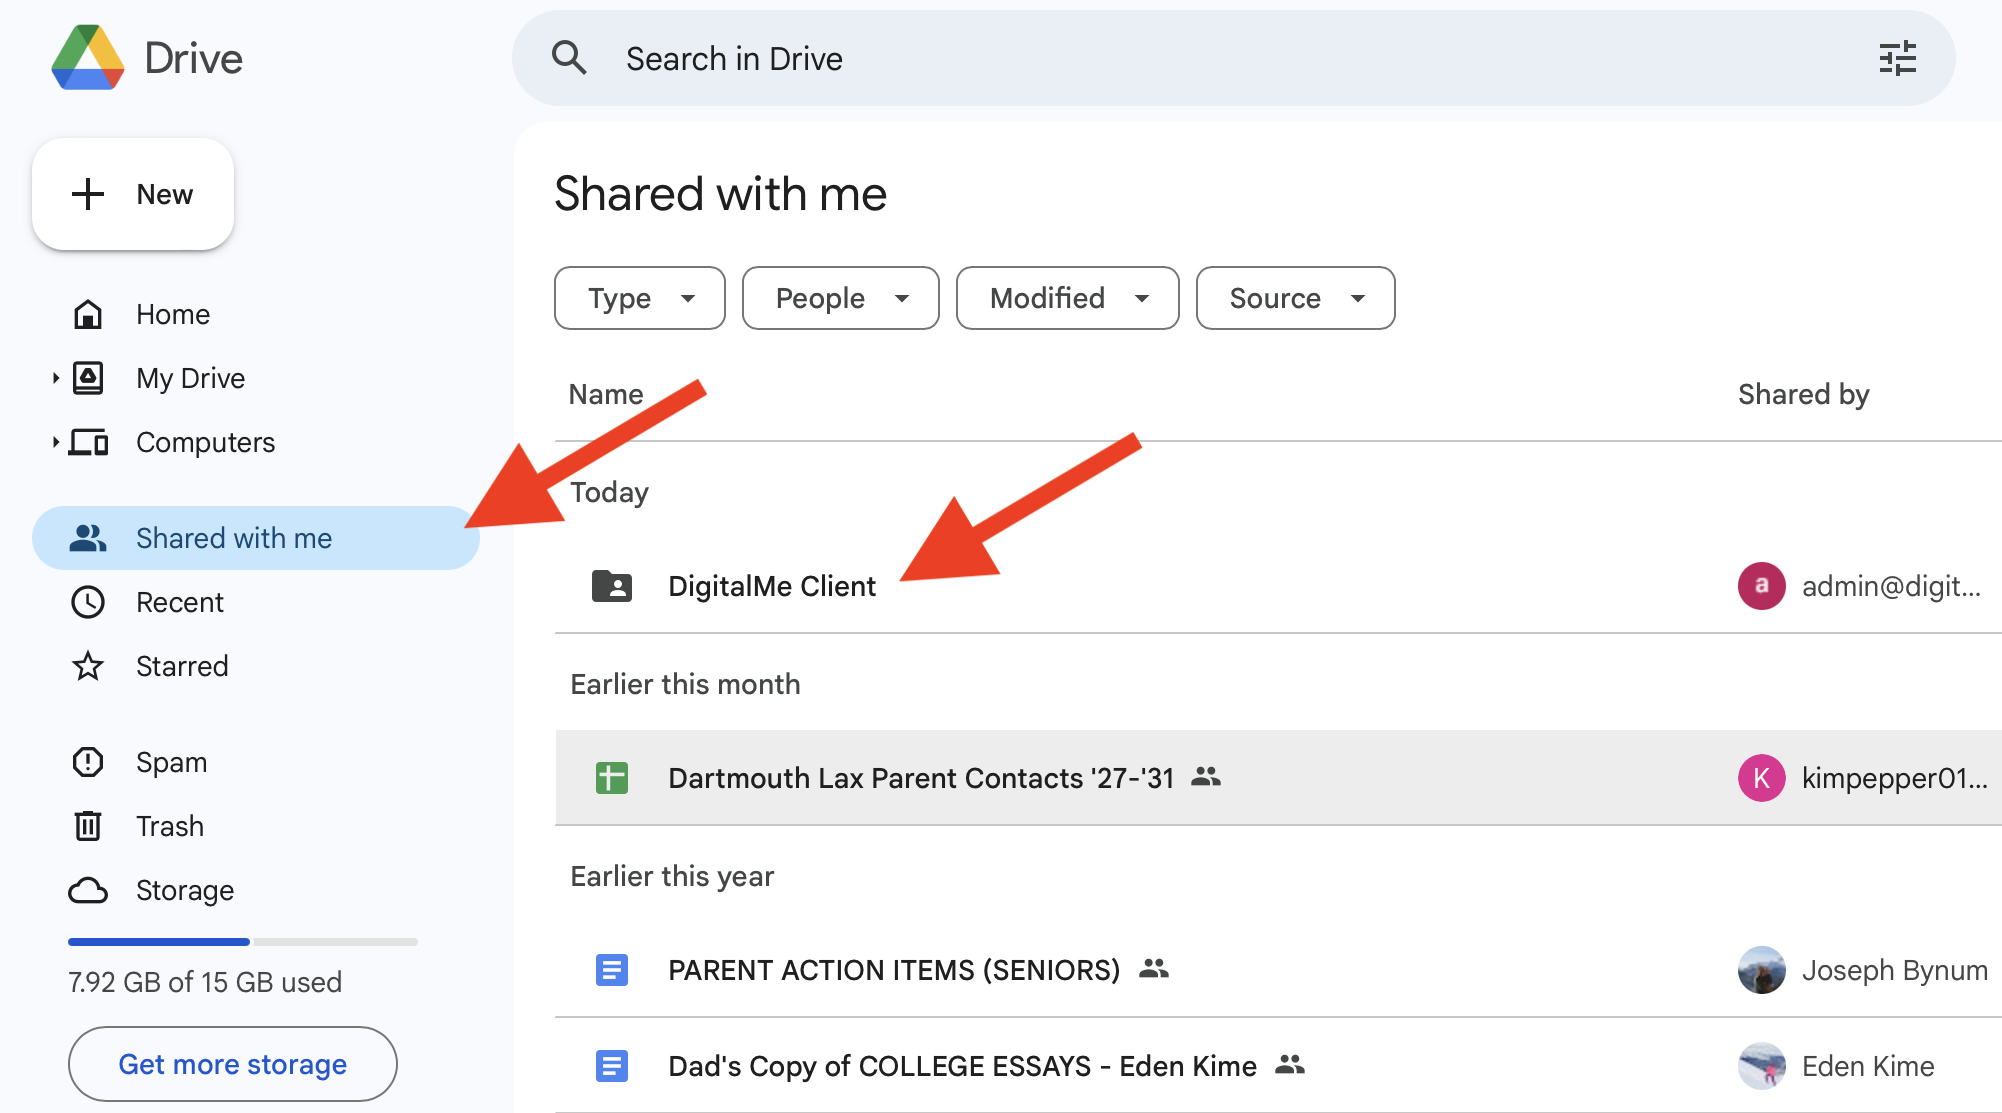Viewport: 2002px width, 1113px height.
Task: Go to Recent in sidebar
Action: coord(180,602)
